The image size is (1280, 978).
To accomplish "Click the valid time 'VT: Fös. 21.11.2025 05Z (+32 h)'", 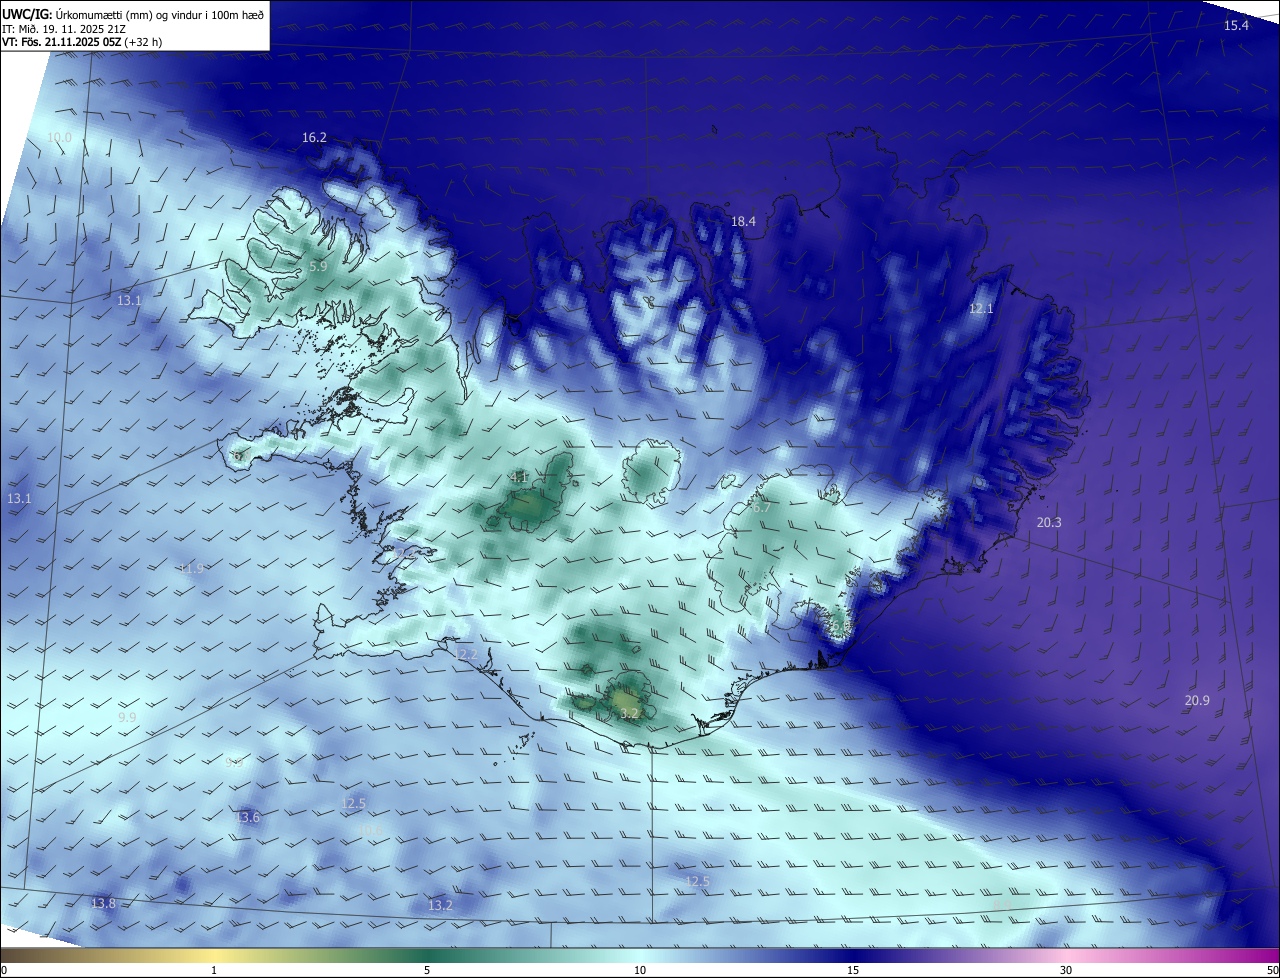I will coord(82,42).
